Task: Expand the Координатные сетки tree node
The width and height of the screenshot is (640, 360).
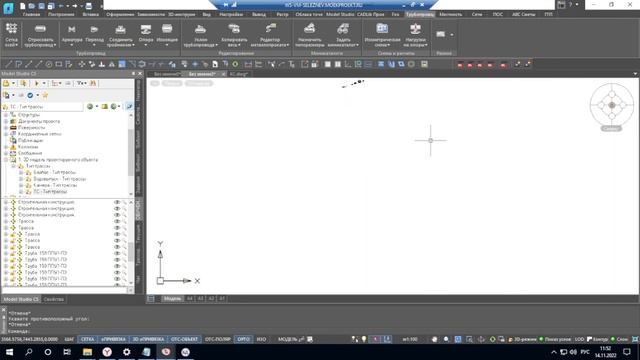Action: coord(6,134)
